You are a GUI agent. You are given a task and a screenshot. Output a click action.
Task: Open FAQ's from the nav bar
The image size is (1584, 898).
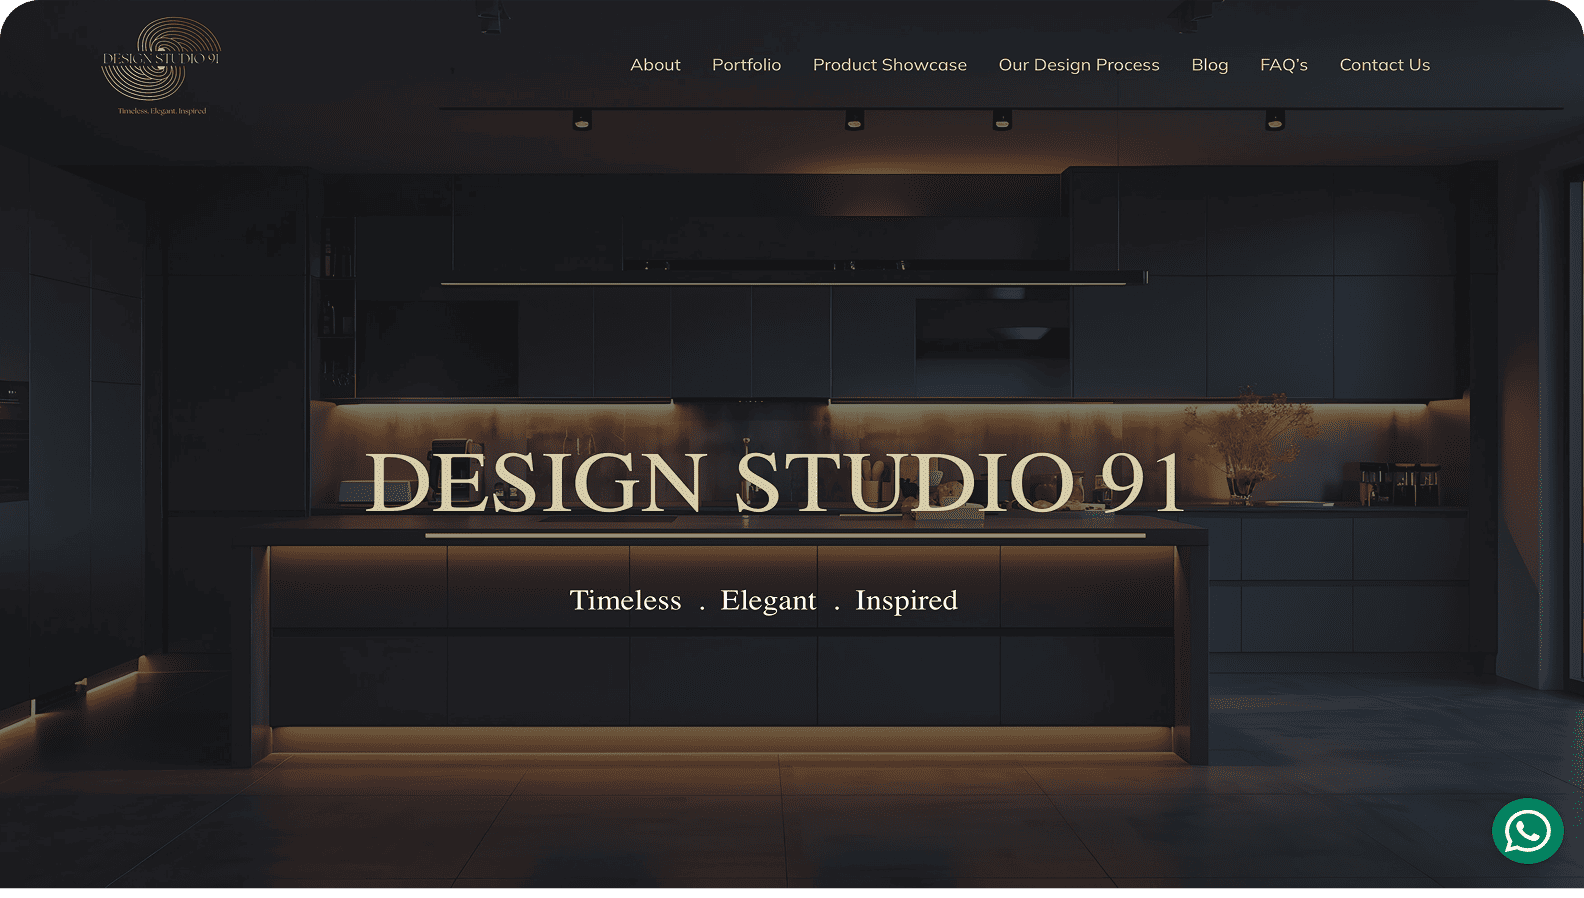click(x=1284, y=65)
